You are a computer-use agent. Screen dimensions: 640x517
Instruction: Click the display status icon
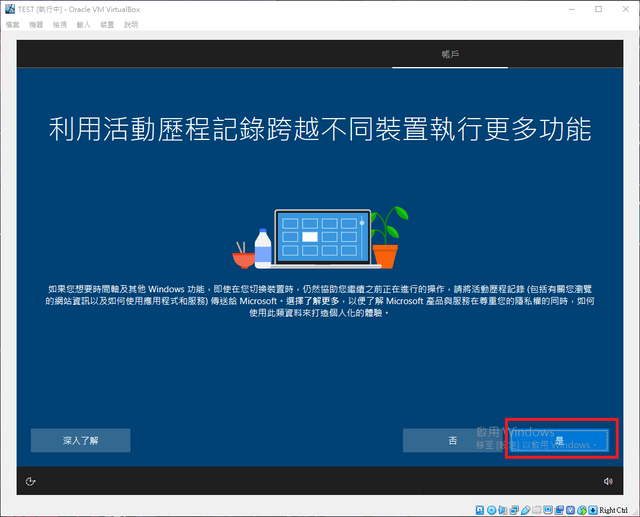(x=548, y=509)
